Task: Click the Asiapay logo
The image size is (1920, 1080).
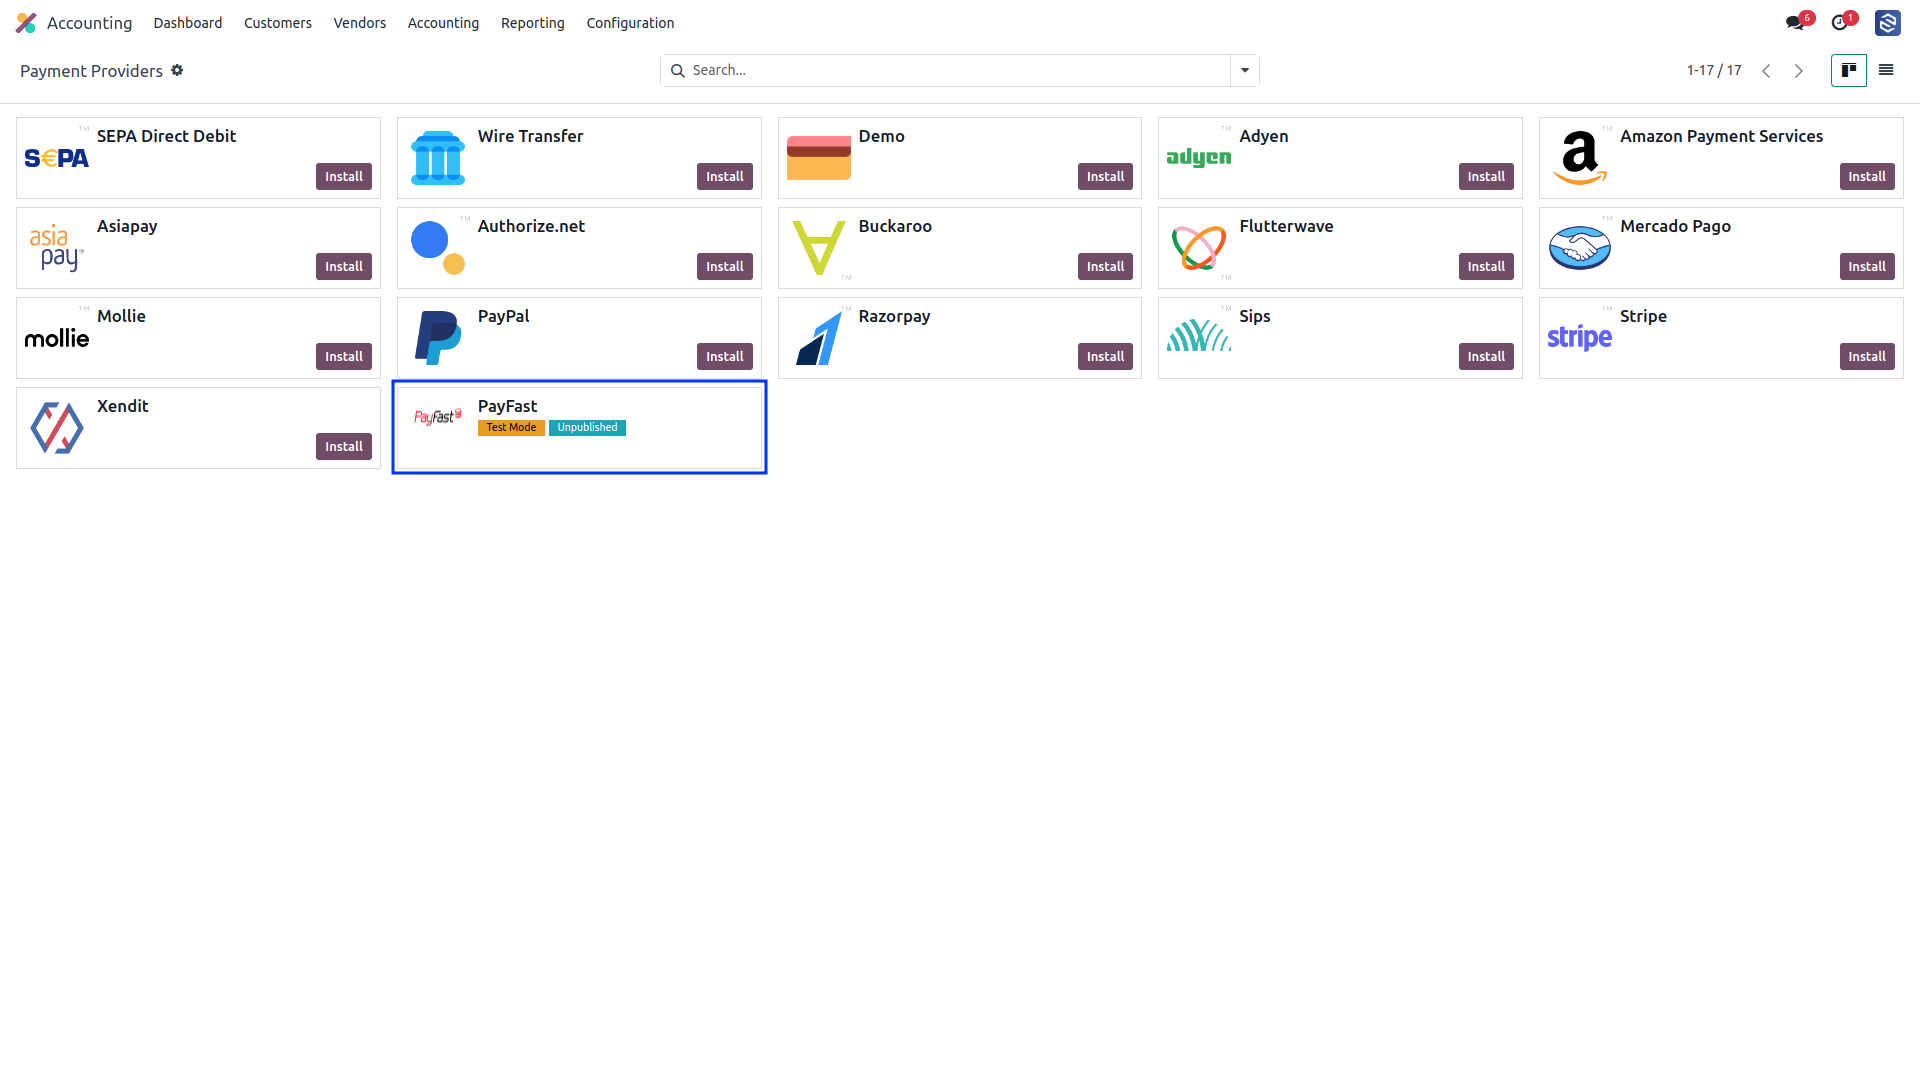Action: pyautogui.click(x=57, y=248)
